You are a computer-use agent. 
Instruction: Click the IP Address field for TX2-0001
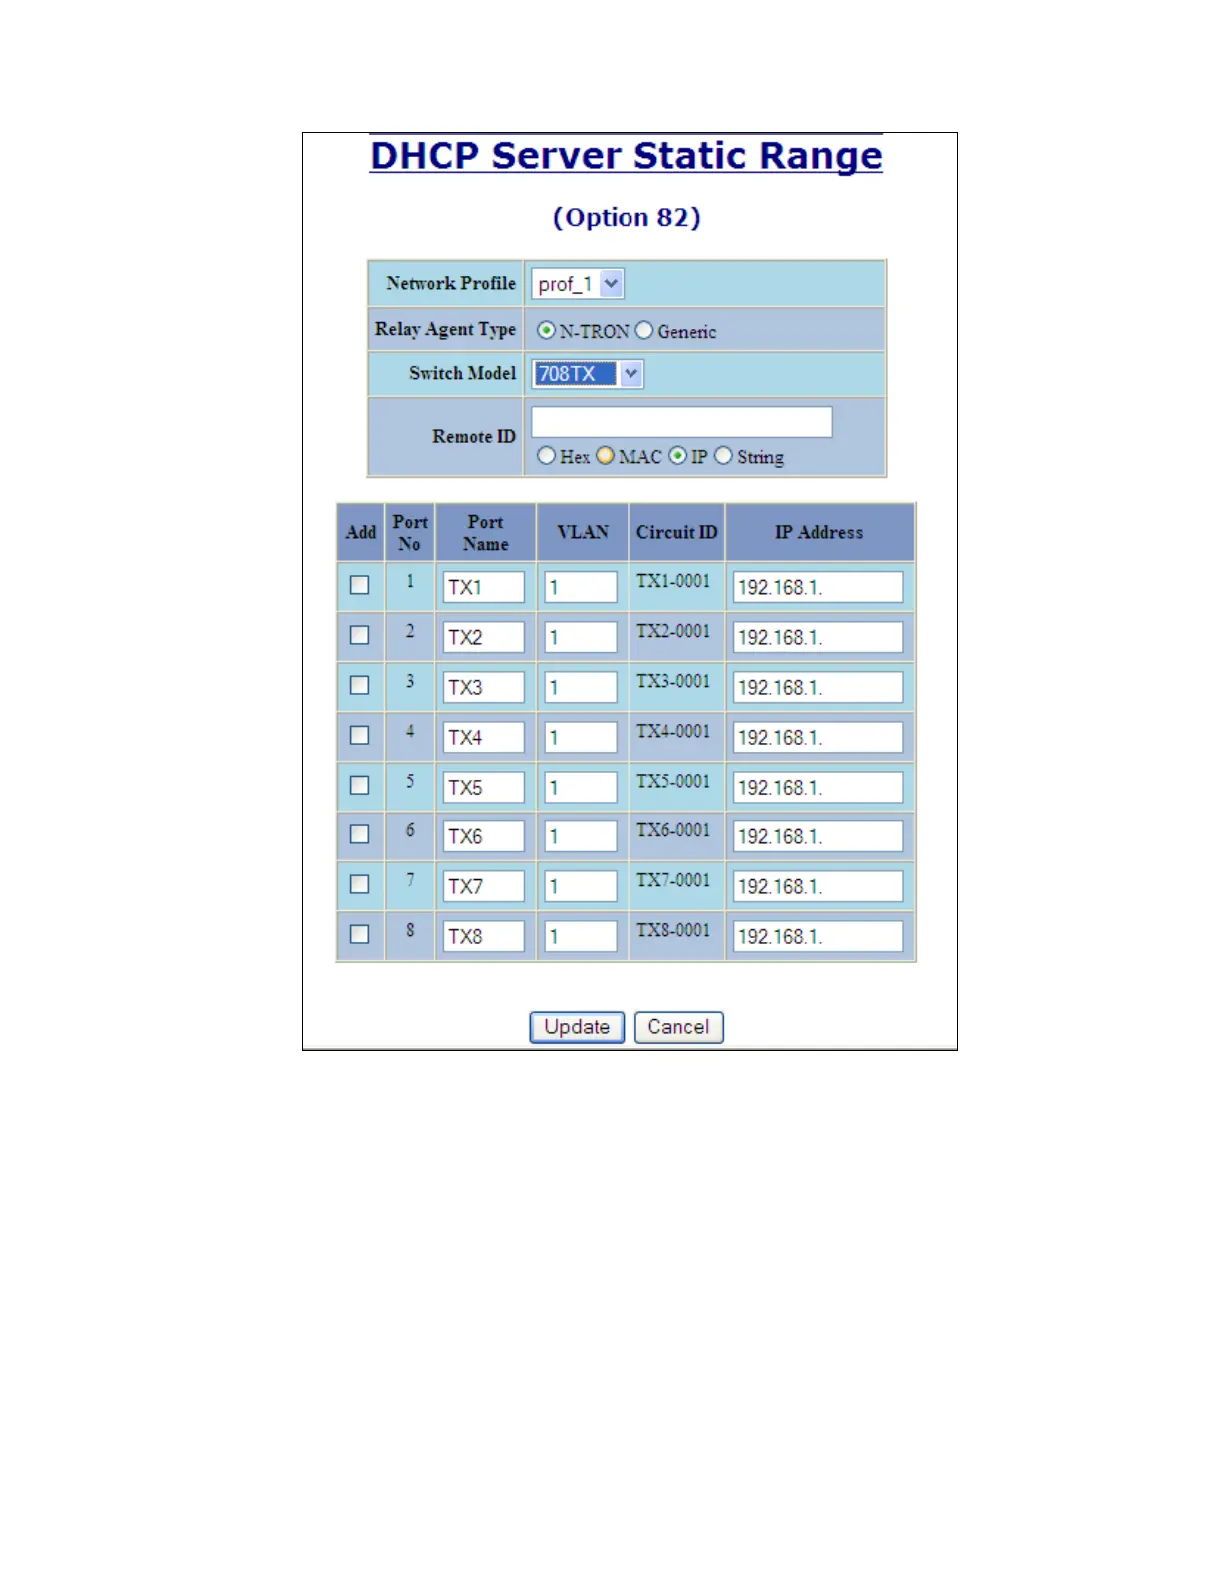[x=818, y=637]
